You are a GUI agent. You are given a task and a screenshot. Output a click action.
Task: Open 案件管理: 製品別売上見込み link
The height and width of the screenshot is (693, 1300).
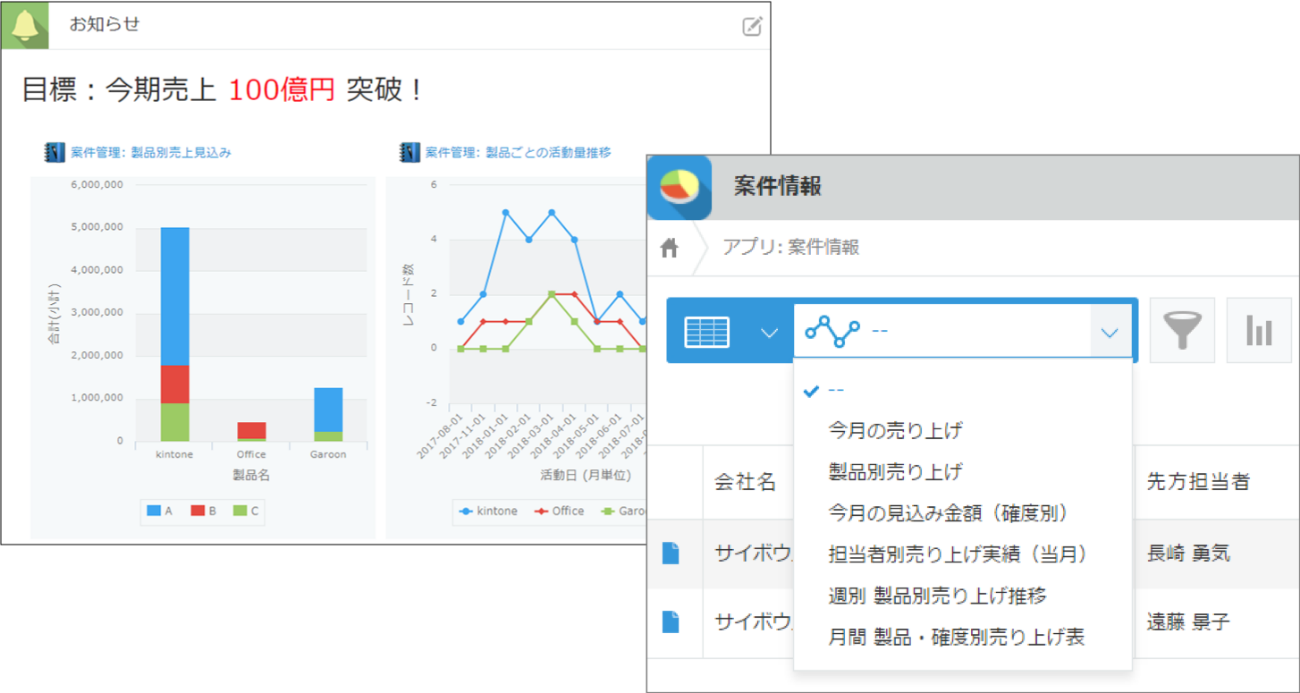tap(151, 153)
